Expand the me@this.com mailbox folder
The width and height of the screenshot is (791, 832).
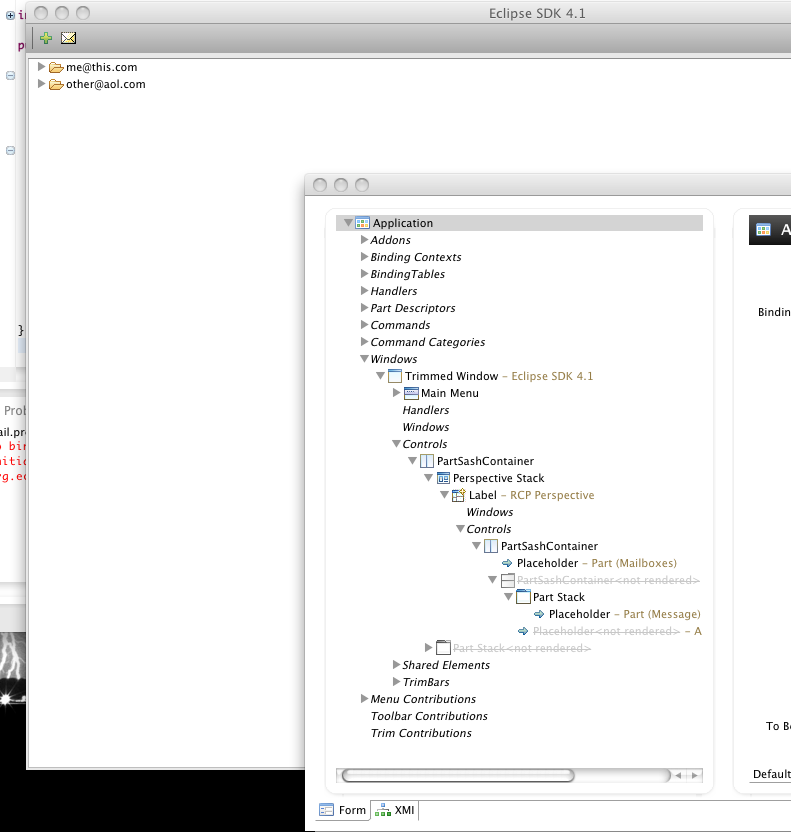(41, 67)
